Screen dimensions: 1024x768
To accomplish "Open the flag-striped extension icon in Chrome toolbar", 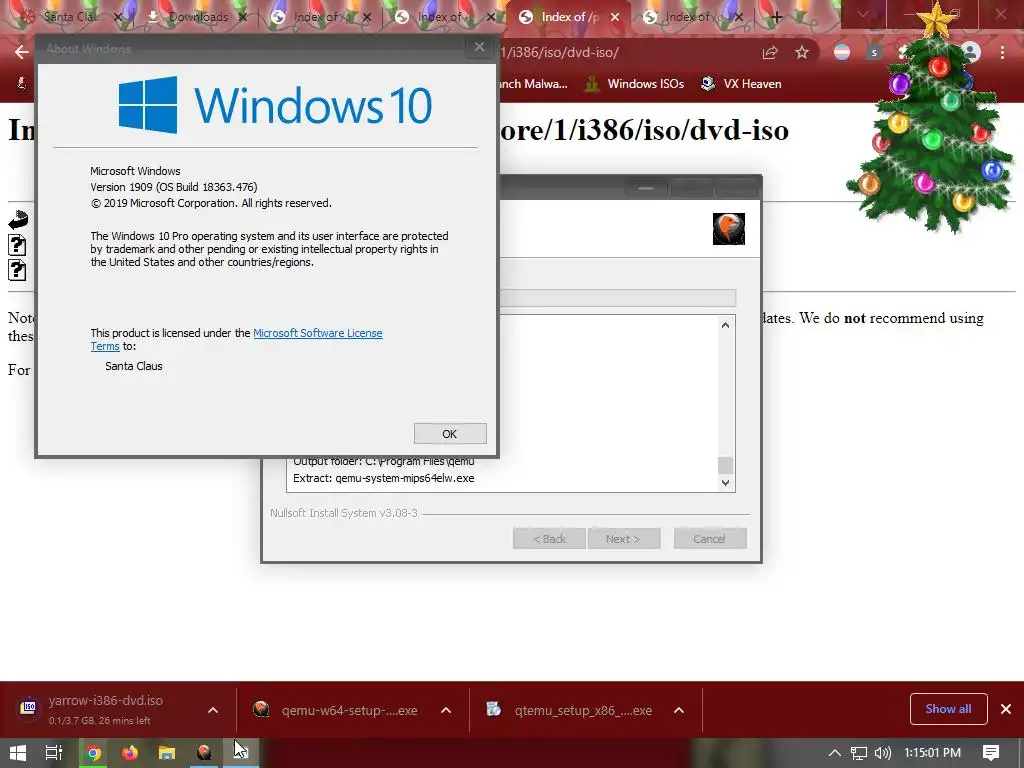I will (842, 52).
